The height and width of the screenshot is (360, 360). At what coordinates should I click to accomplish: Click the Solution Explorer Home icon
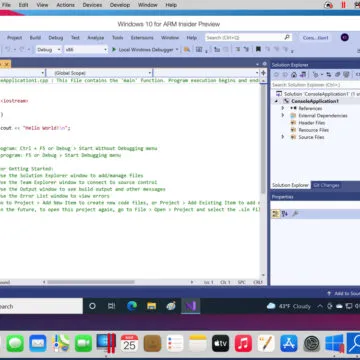[x=294, y=75]
